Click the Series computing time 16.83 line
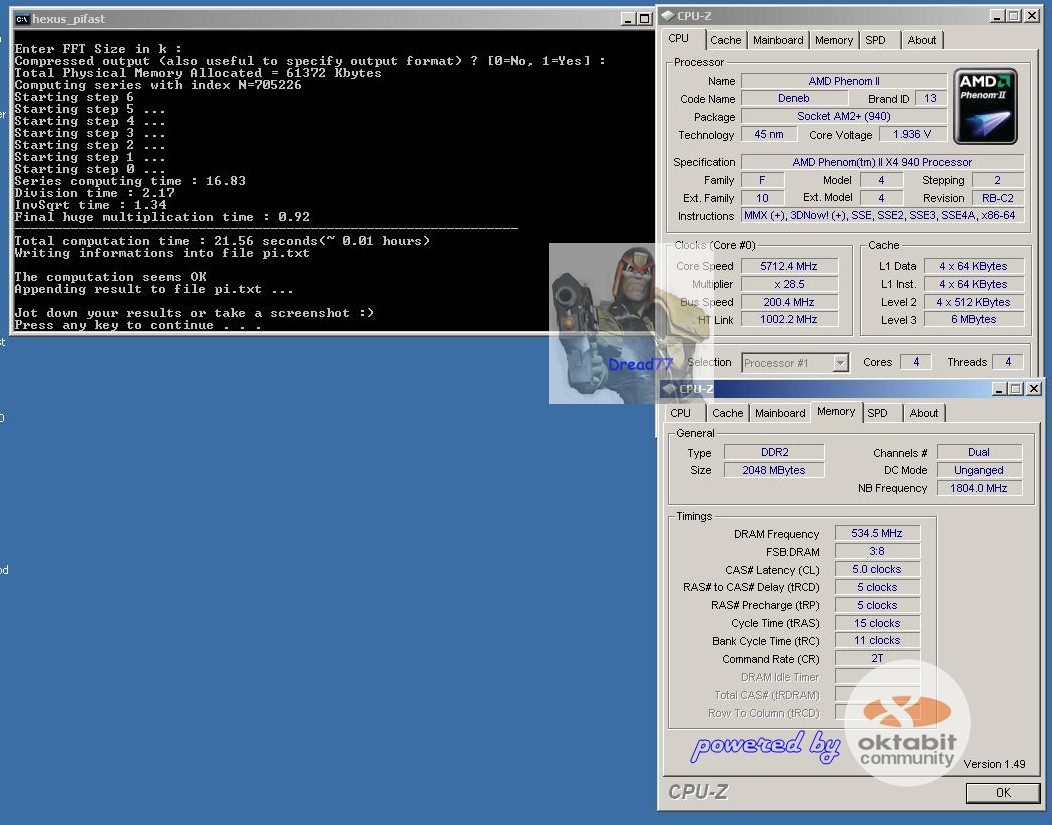The width and height of the screenshot is (1052, 825). pyautogui.click(x=130, y=181)
